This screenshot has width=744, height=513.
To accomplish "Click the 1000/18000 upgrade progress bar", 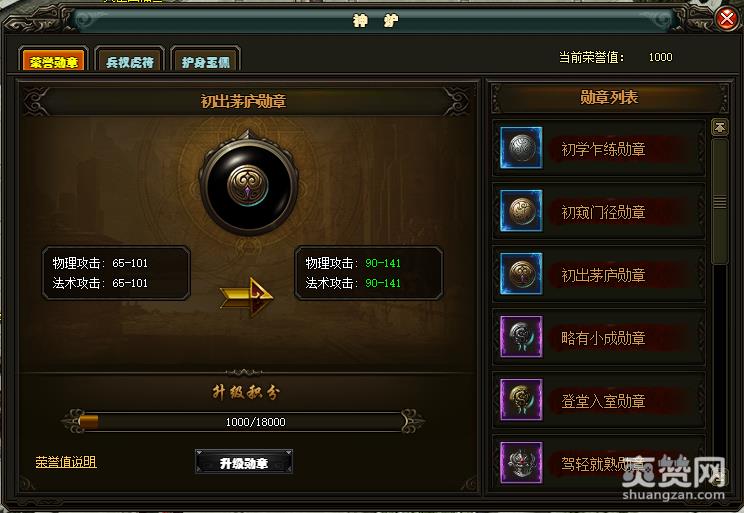I will point(243,421).
